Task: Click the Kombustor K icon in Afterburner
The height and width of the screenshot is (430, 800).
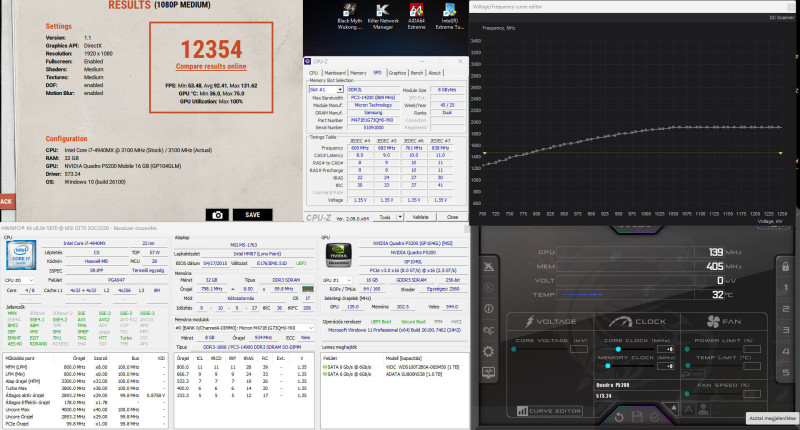Action: click(488, 288)
